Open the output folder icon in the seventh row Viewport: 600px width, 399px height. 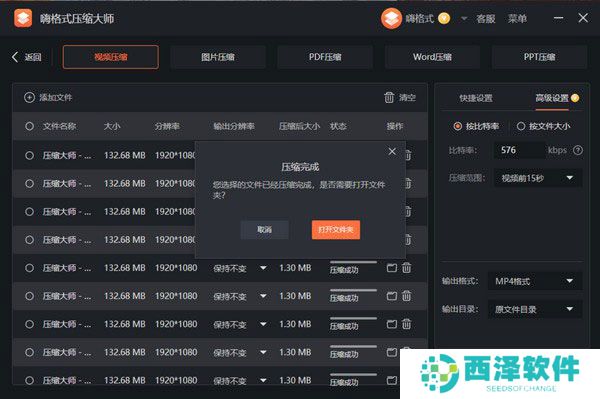391,324
